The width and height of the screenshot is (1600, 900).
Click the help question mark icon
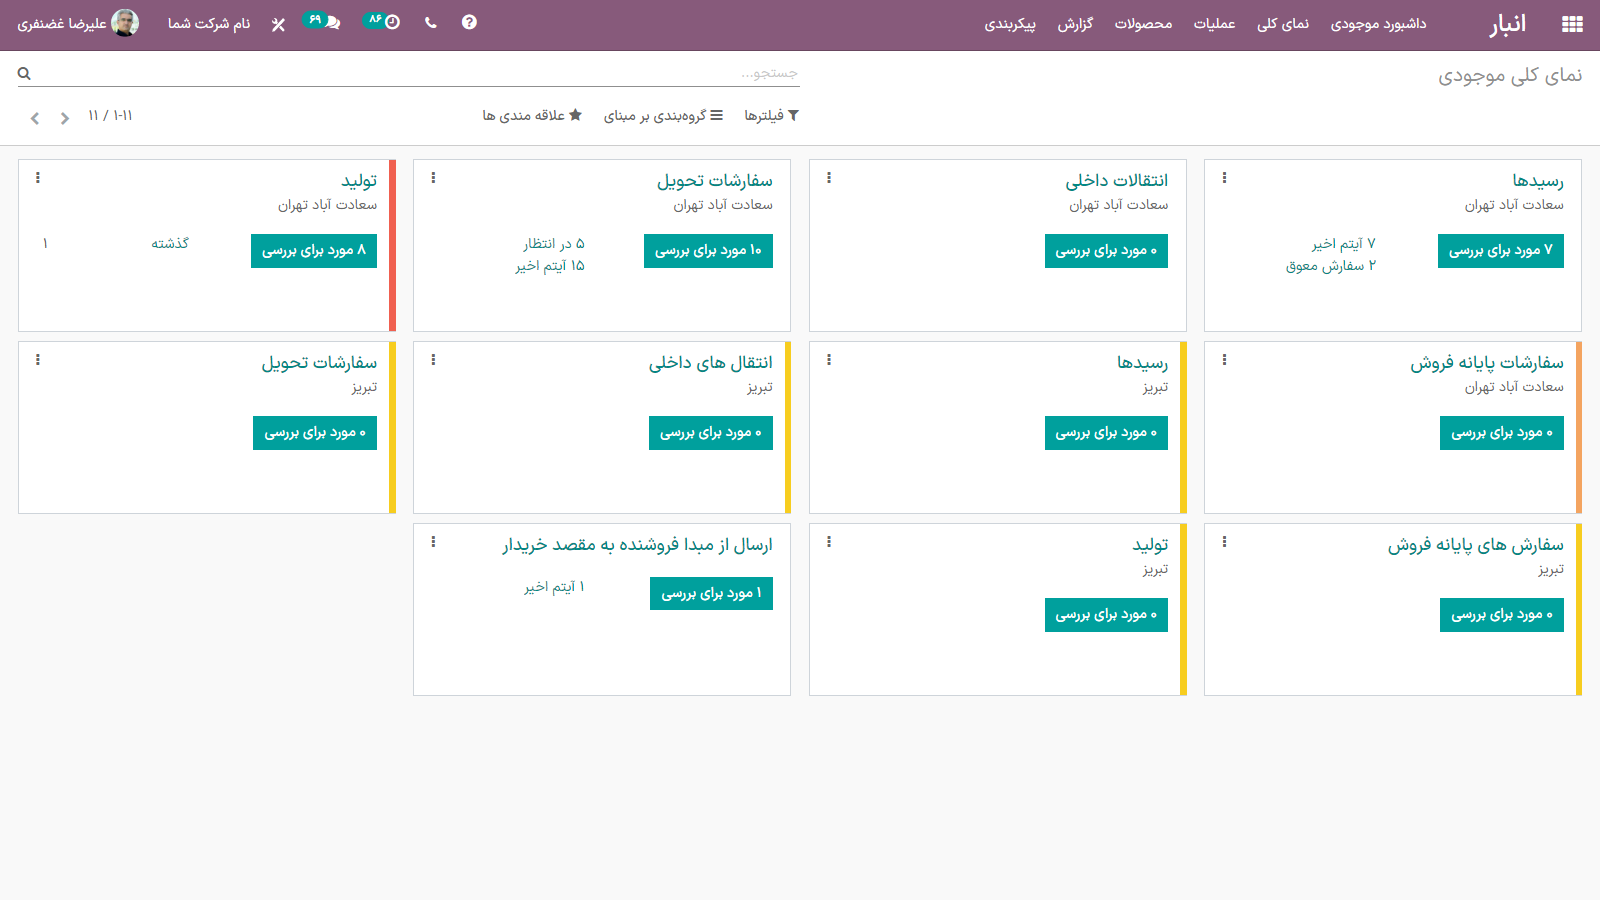click(469, 22)
